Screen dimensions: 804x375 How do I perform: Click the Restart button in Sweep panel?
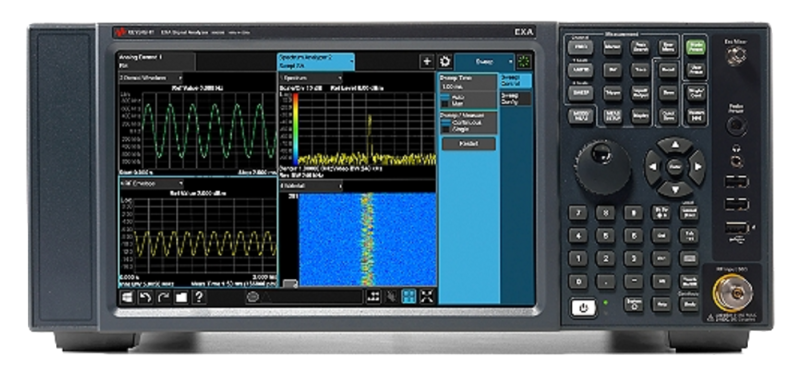(469, 144)
